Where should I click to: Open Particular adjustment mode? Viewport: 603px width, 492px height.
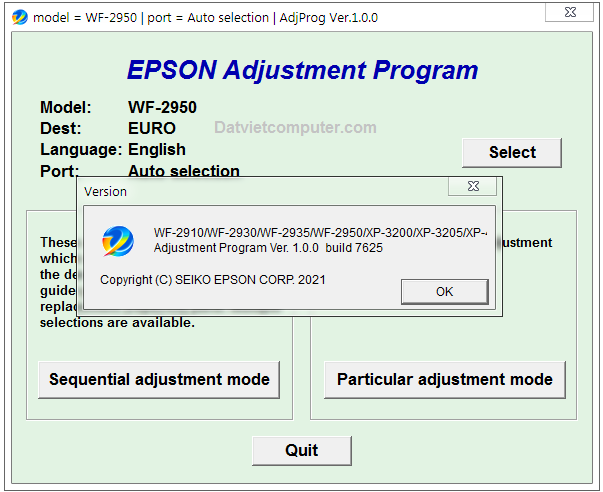point(444,380)
